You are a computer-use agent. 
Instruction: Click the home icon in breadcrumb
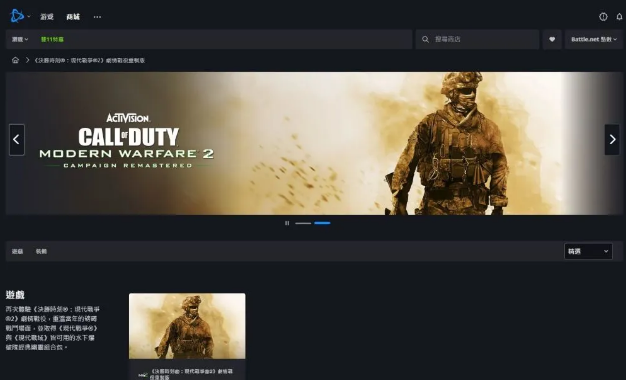pyautogui.click(x=15, y=60)
